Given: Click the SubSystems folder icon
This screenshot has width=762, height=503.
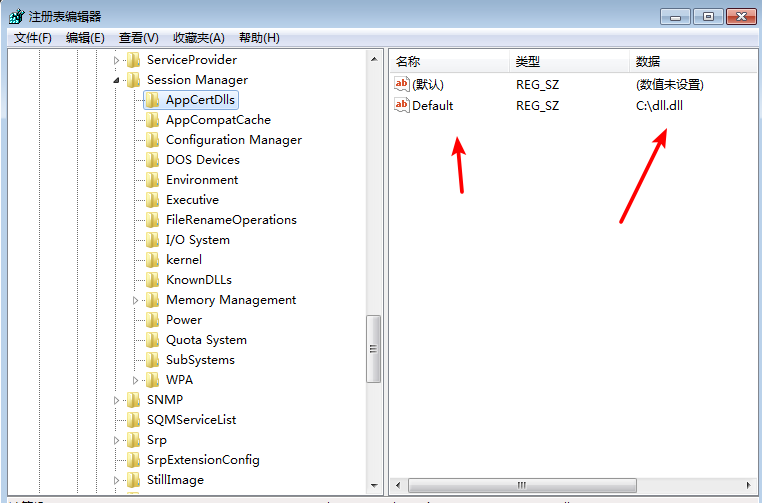Looking at the screenshot, I should [x=152, y=360].
